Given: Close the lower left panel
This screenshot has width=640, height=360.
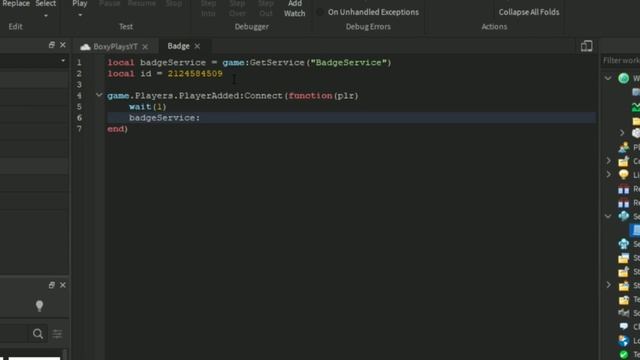Looking at the screenshot, I should [62, 285].
